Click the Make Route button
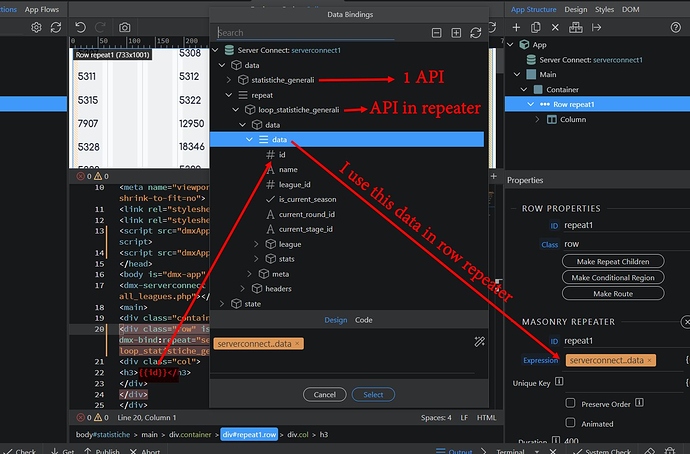This screenshot has width=690, height=454. click(x=613, y=293)
